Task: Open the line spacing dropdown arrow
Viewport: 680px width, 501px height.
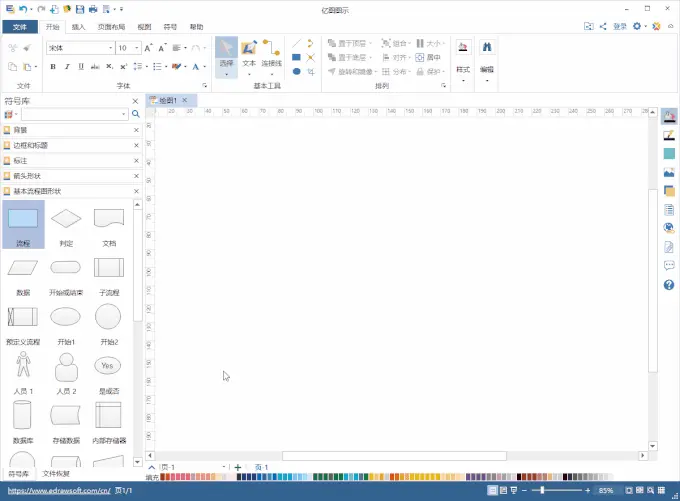Action: [147, 67]
